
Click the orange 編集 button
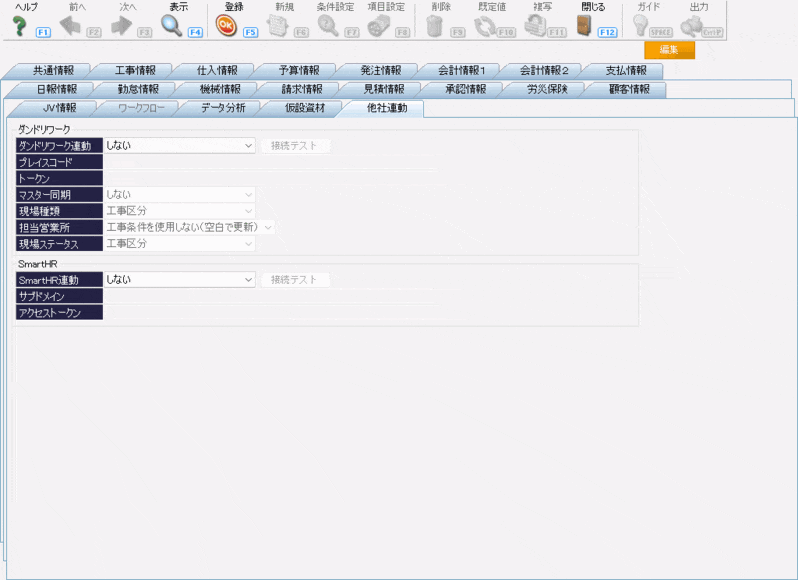[669, 50]
